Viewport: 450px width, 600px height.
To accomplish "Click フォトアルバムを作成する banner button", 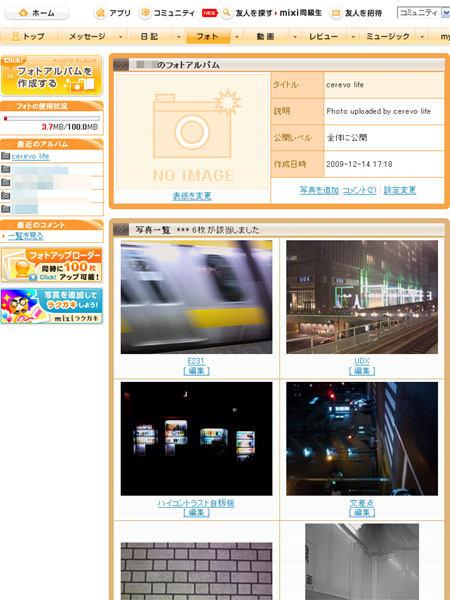I will point(52,75).
